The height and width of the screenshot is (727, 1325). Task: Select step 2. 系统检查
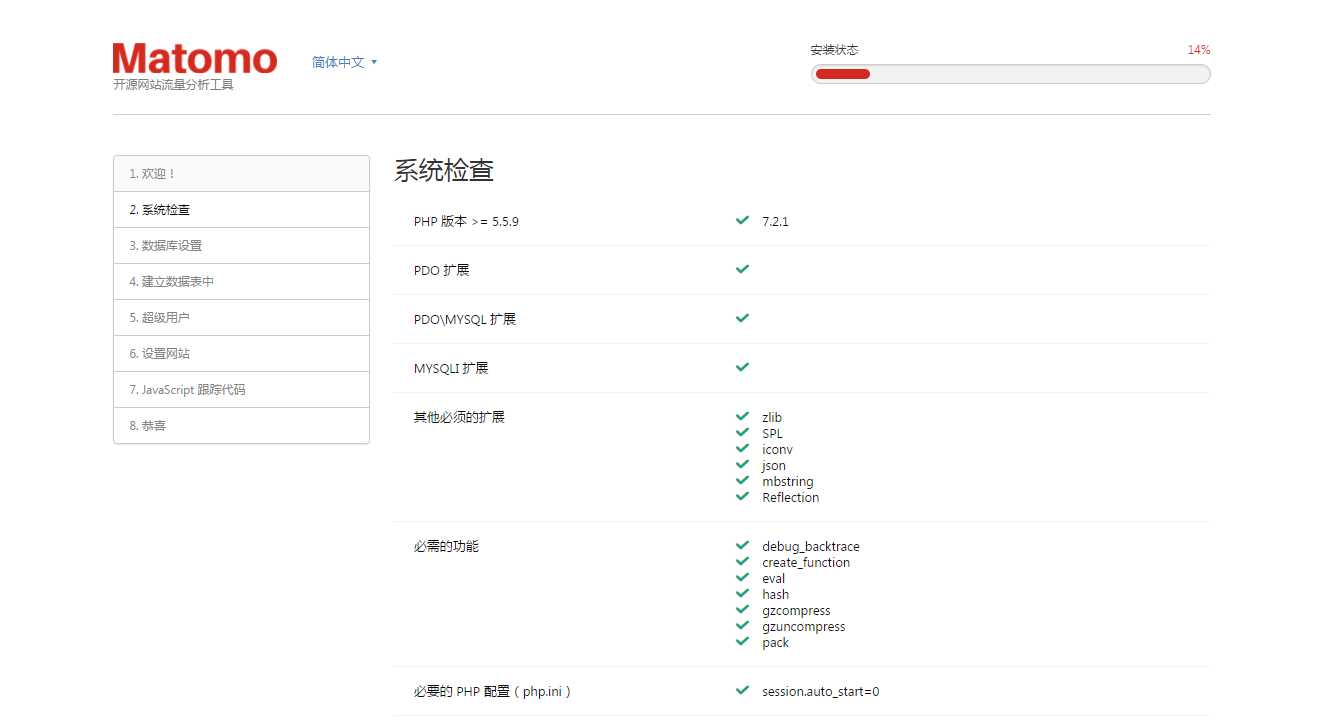(241, 210)
